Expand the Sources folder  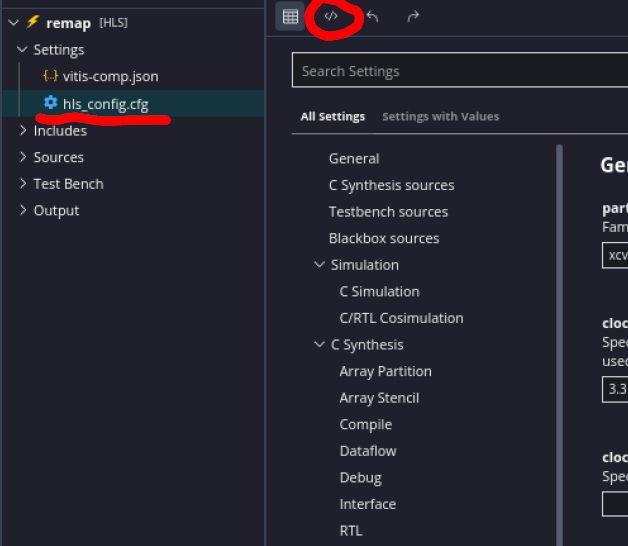tap(23, 157)
